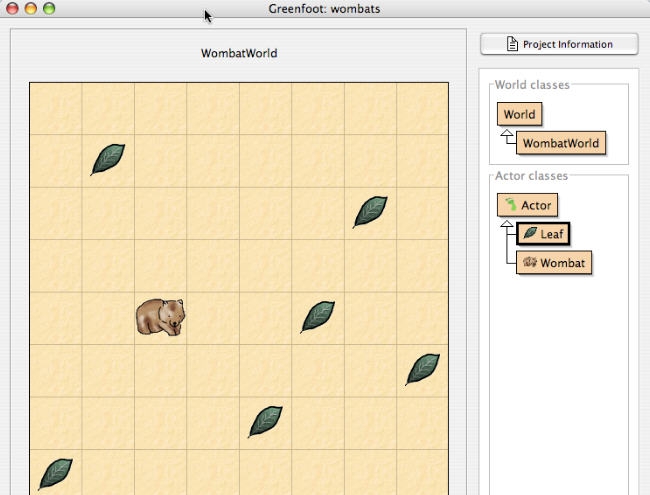Click the leaf directly right of the wombat
Image resolution: width=650 pixels, height=495 pixels.
[318, 317]
